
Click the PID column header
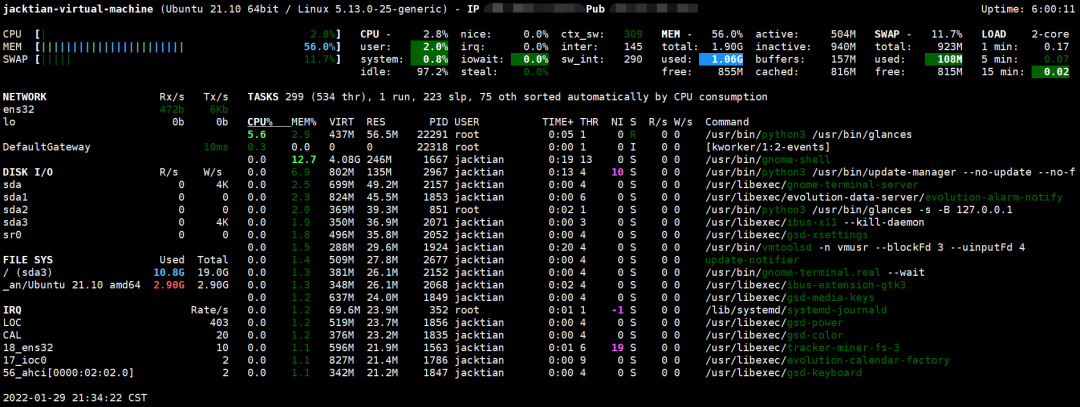point(437,122)
